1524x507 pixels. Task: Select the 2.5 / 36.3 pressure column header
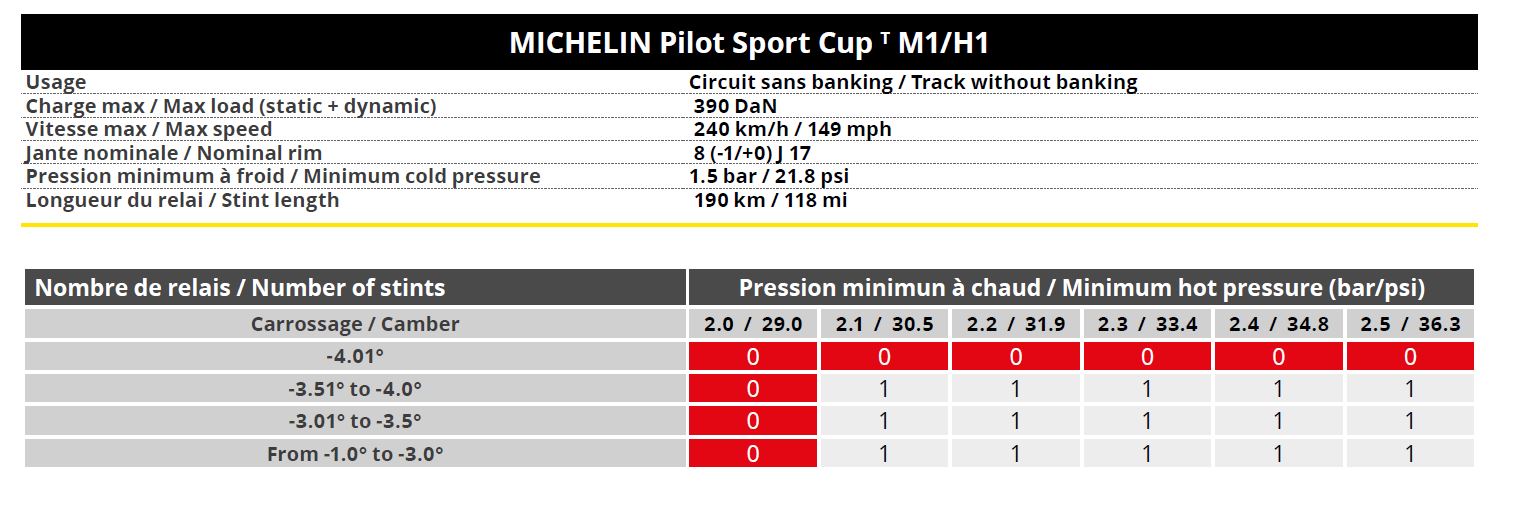coord(1410,324)
